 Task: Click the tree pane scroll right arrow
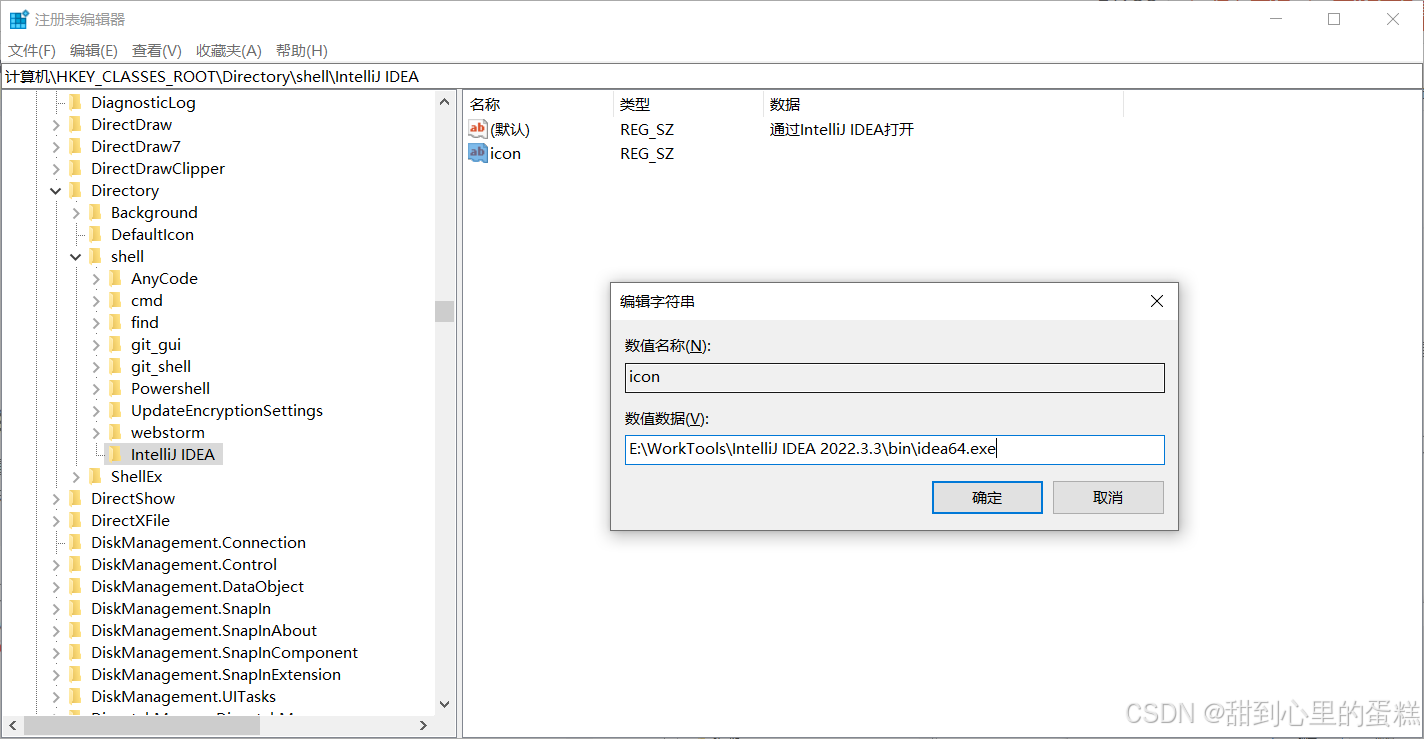424,726
